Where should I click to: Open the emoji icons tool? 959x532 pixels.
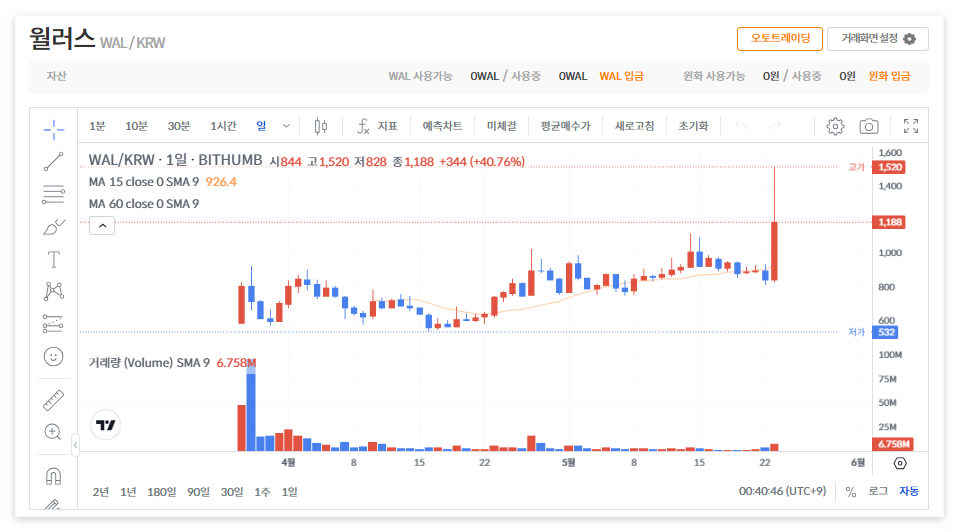click(54, 357)
